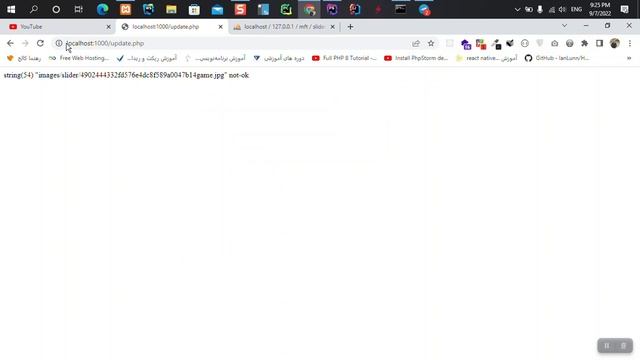Open the red S app on the taskbar

tap(240, 9)
